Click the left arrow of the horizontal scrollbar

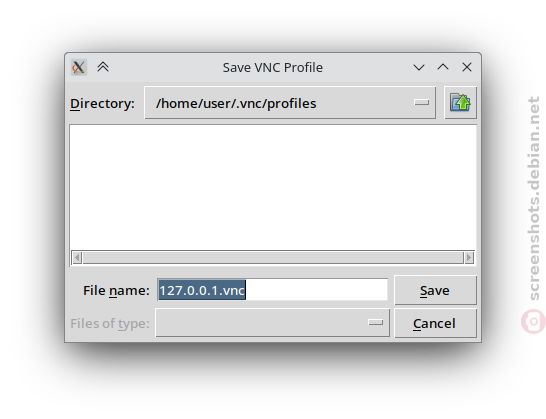tap(77, 258)
